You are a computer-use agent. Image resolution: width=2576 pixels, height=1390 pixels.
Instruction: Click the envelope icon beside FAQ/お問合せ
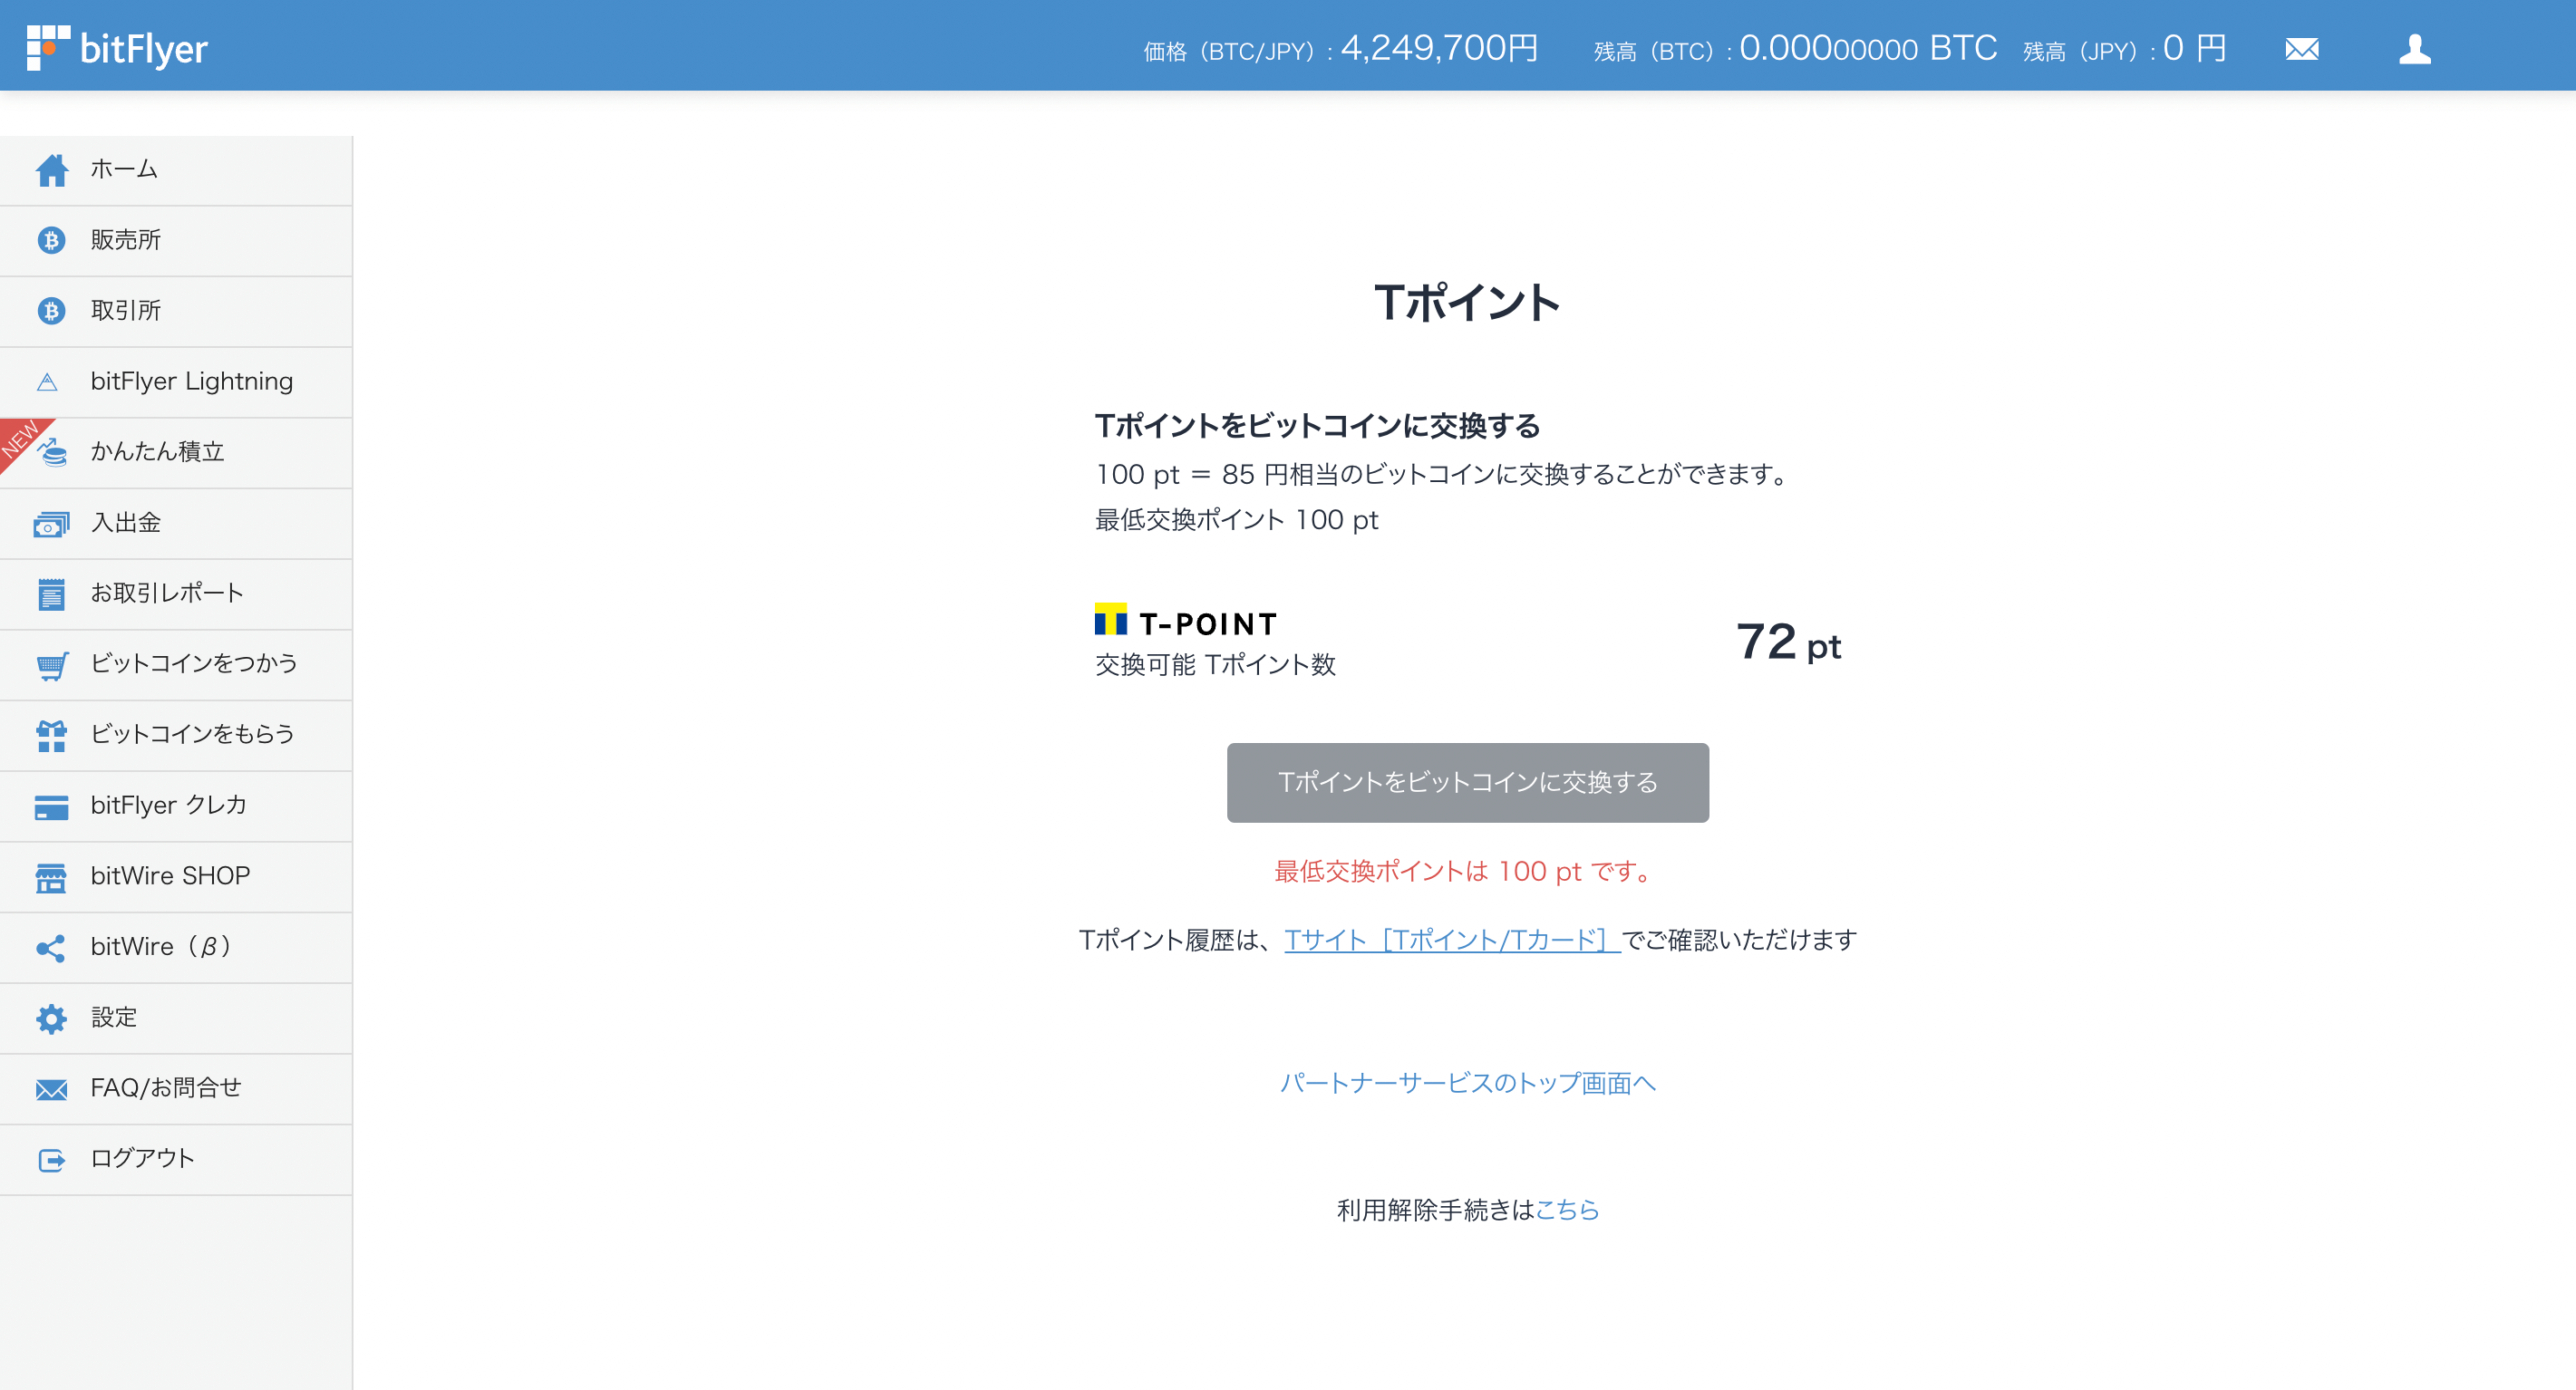51,1089
